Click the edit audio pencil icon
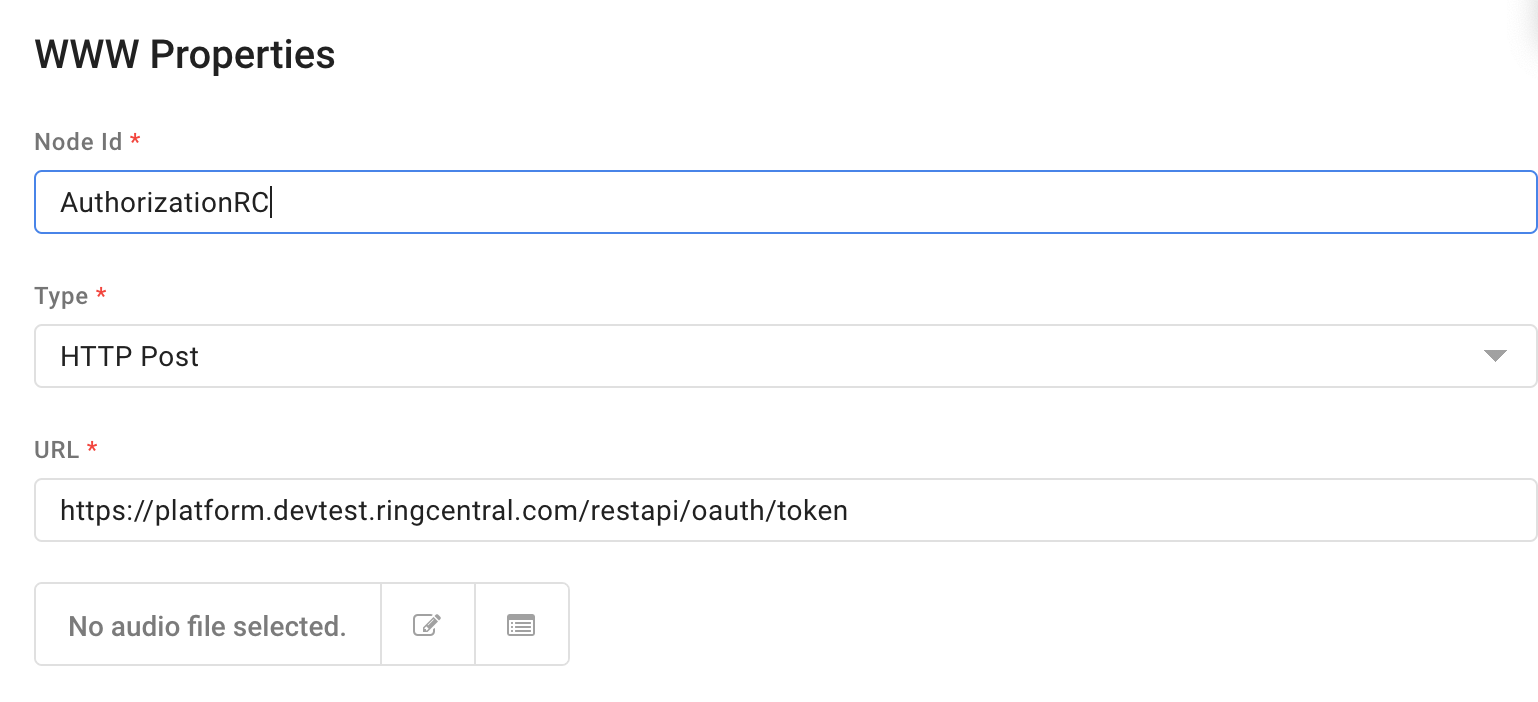 (x=427, y=625)
